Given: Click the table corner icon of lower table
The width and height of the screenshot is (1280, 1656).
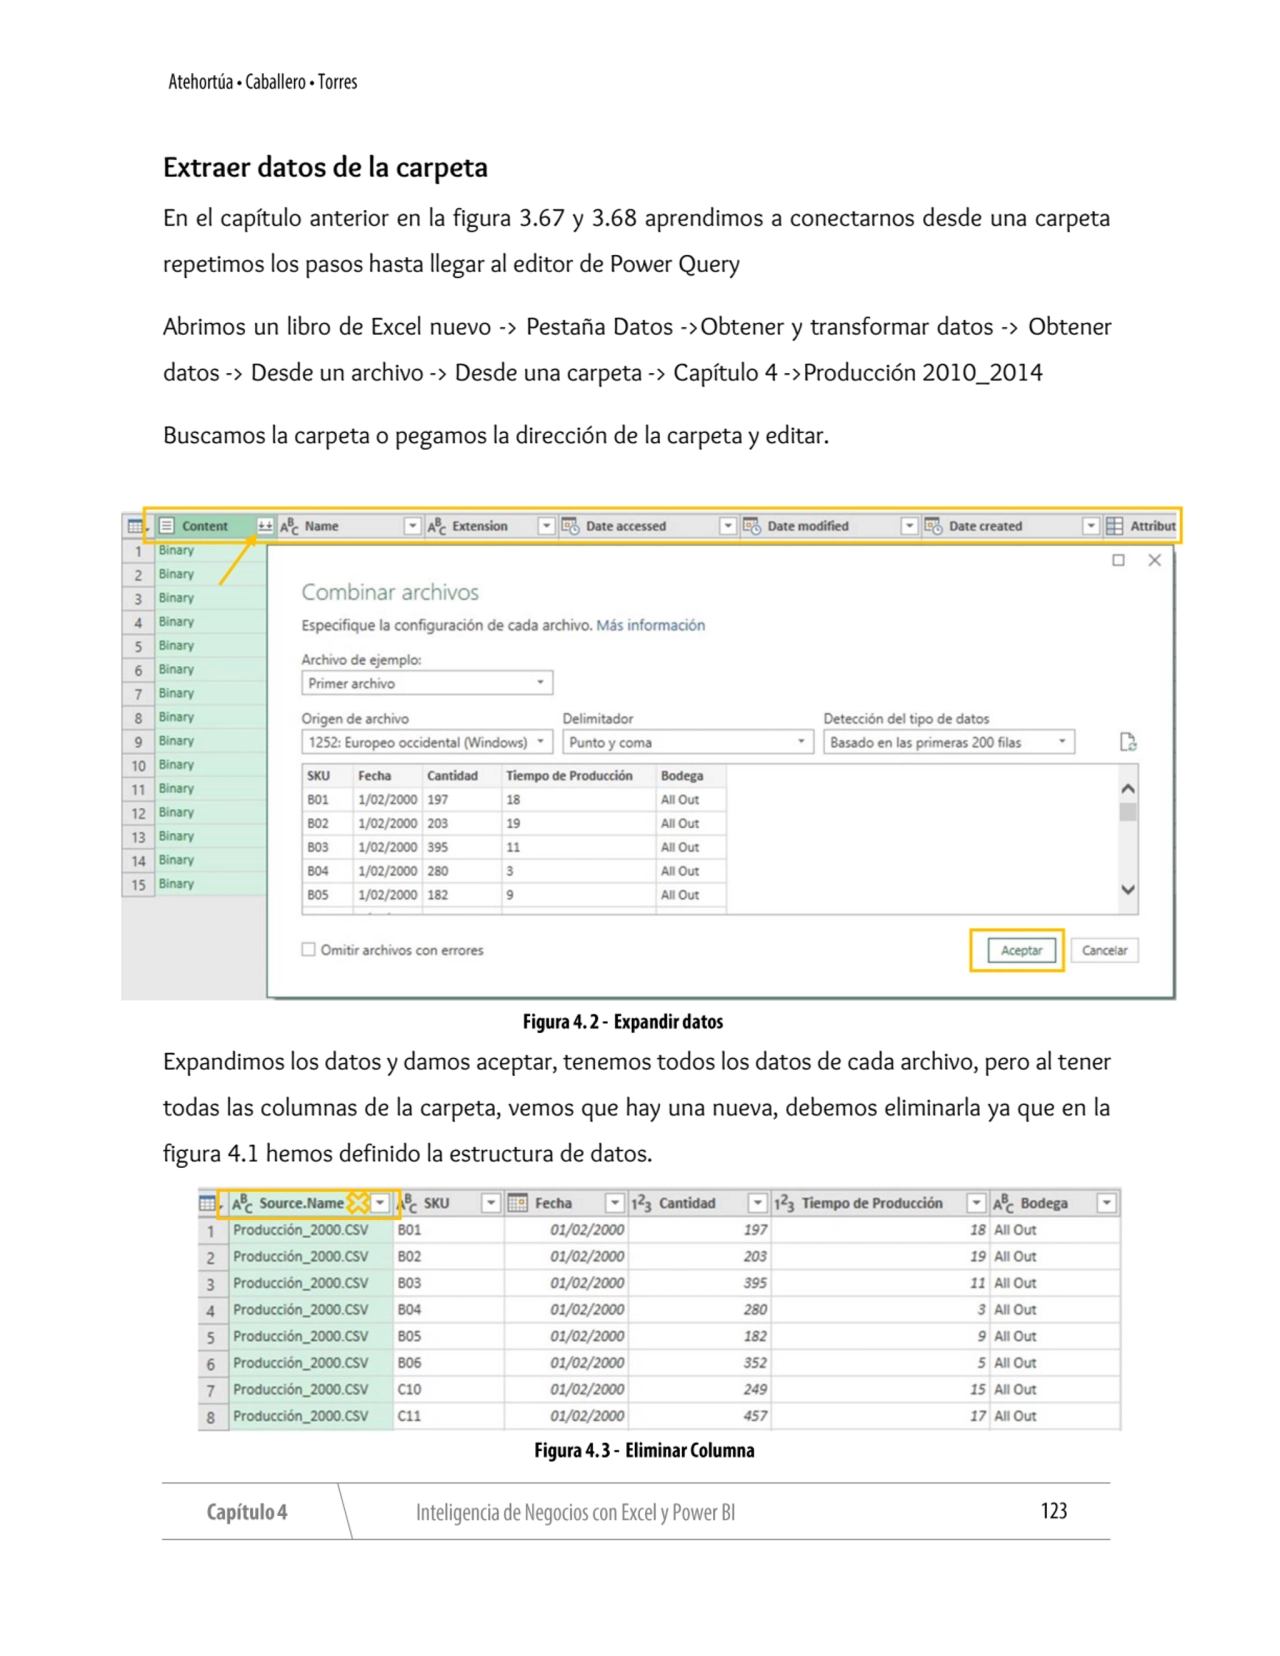Looking at the screenshot, I should [x=208, y=1203].
